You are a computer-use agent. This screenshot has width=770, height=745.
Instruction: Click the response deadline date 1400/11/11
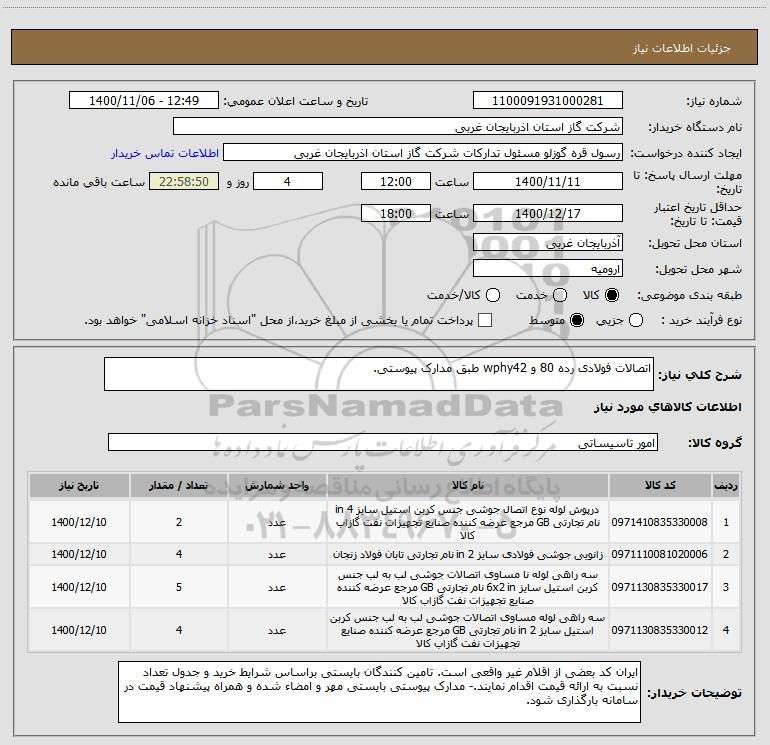click(x=548, y=181)
